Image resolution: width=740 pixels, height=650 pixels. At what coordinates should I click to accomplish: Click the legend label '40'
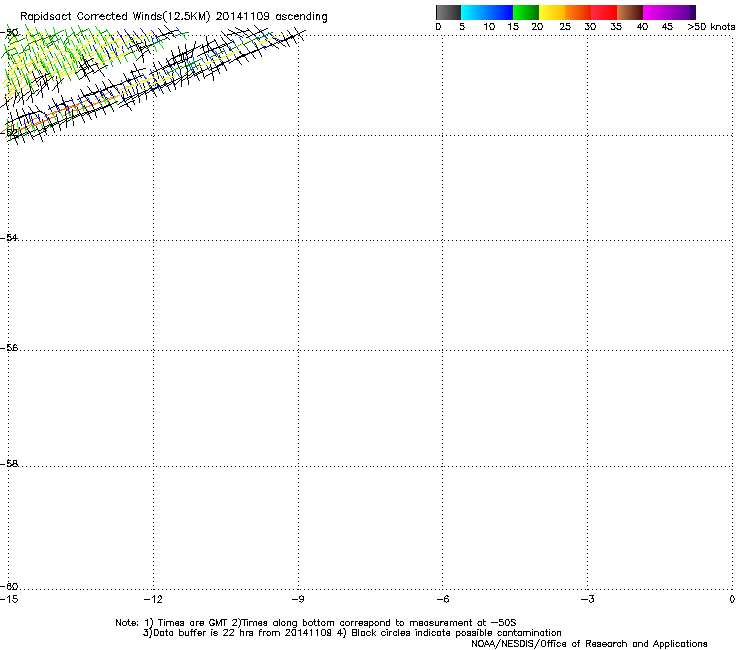[x=642, y=27]
